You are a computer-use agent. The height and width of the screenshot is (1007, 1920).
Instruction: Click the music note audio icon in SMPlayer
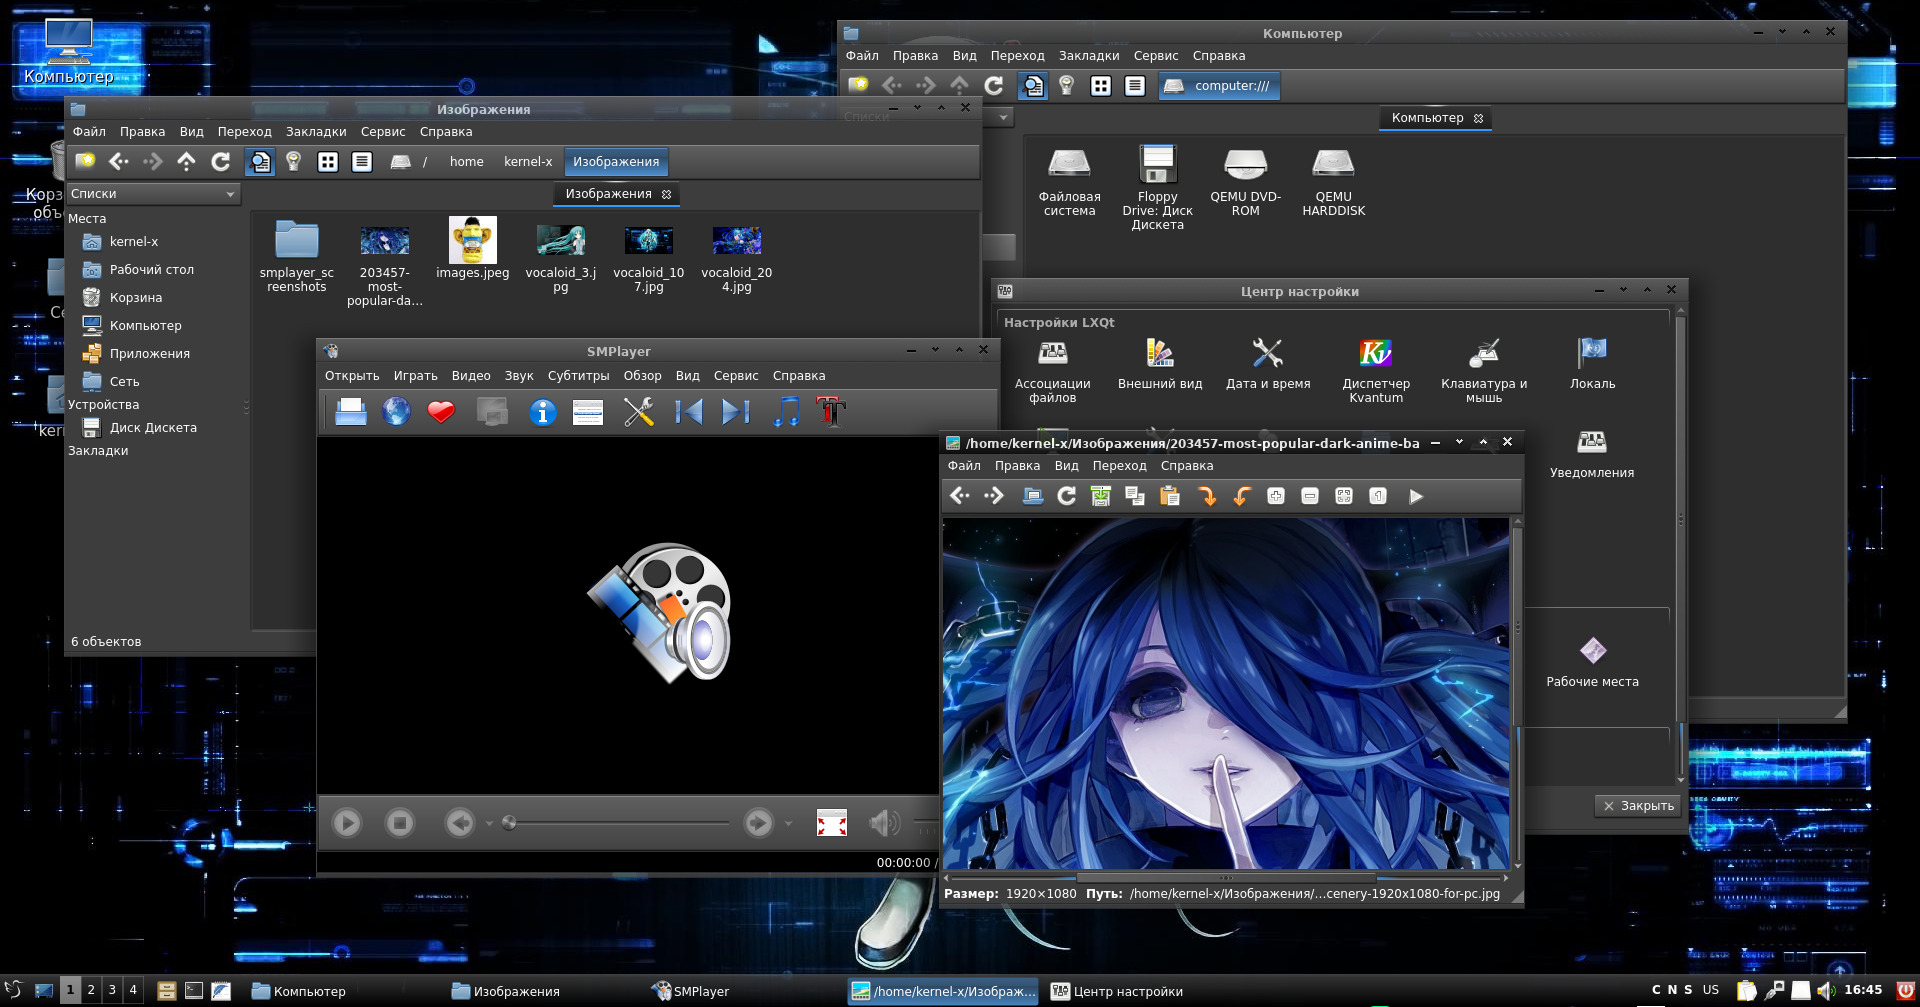coord(787,412)
